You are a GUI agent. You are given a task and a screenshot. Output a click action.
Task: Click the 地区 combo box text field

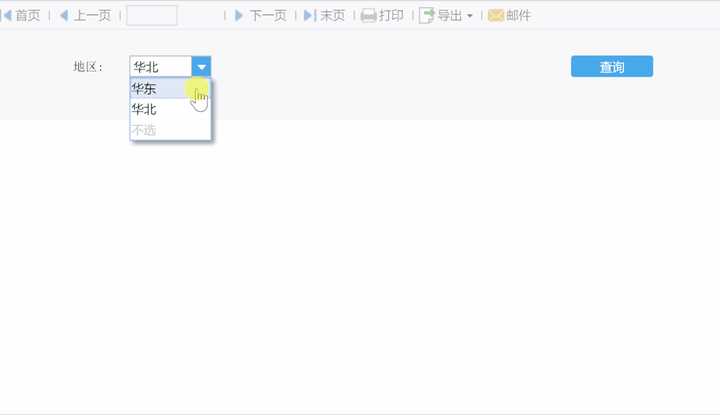point(160,67)
